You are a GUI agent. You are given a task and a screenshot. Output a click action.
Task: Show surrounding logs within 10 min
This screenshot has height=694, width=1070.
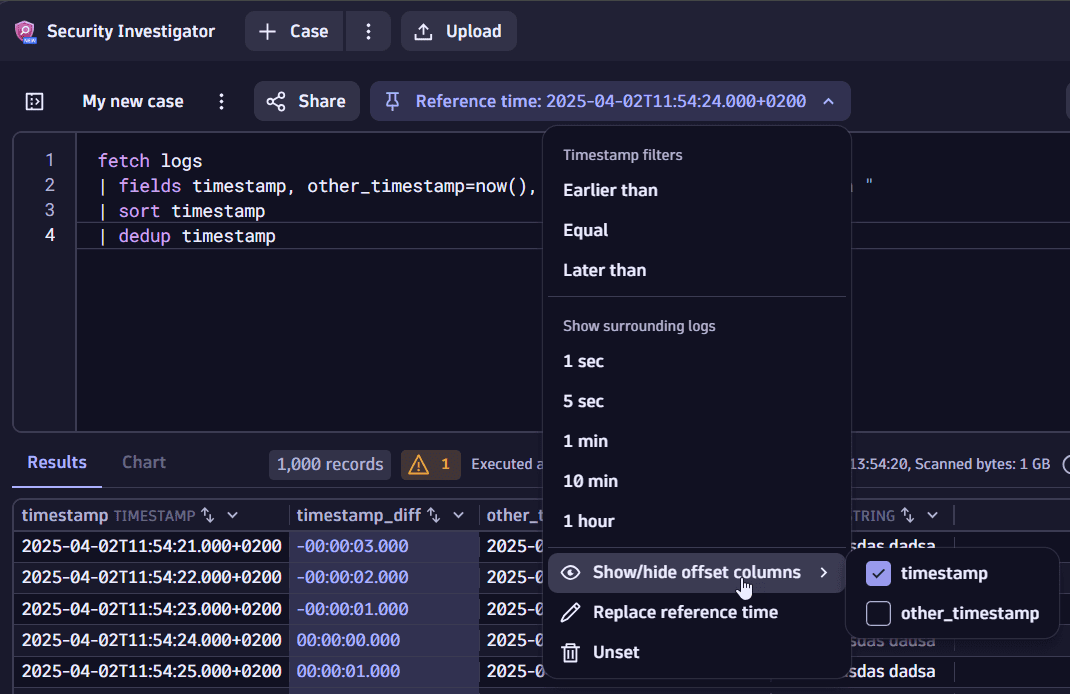[697, 482]
